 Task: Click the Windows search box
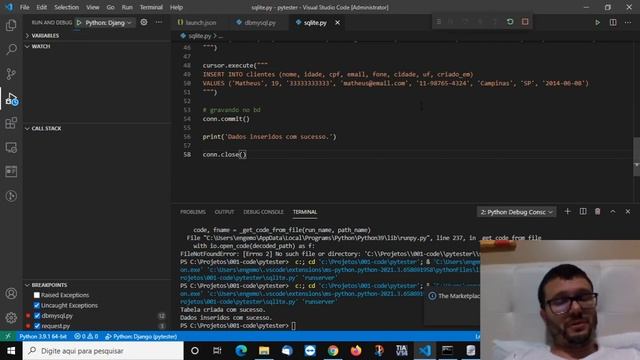coord(103,351)
